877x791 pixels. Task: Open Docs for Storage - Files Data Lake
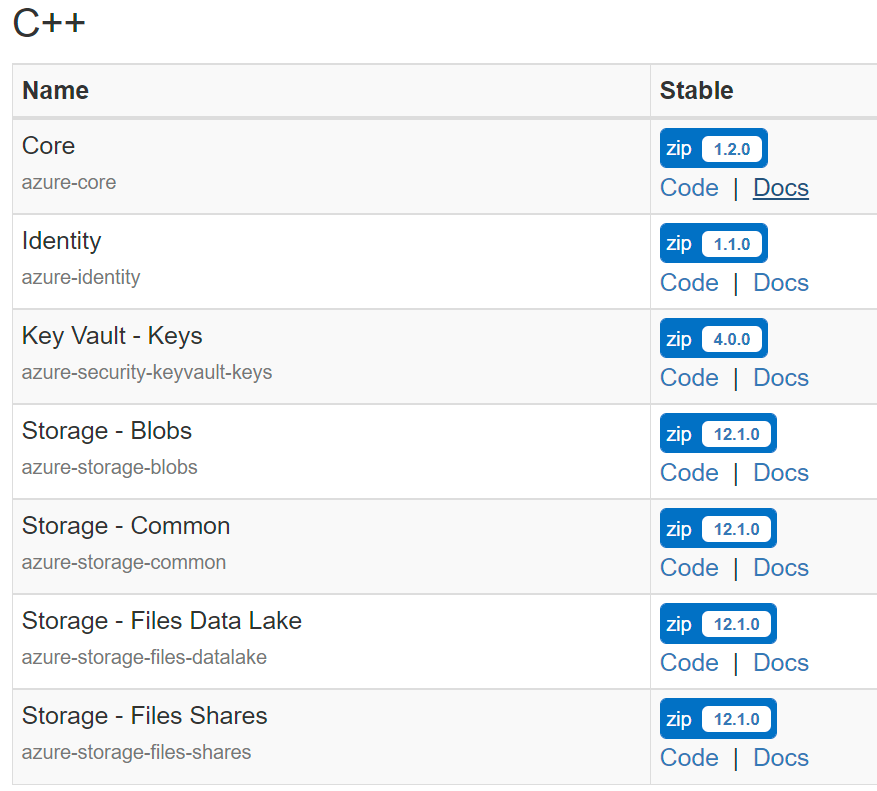[x=780, y=662]
